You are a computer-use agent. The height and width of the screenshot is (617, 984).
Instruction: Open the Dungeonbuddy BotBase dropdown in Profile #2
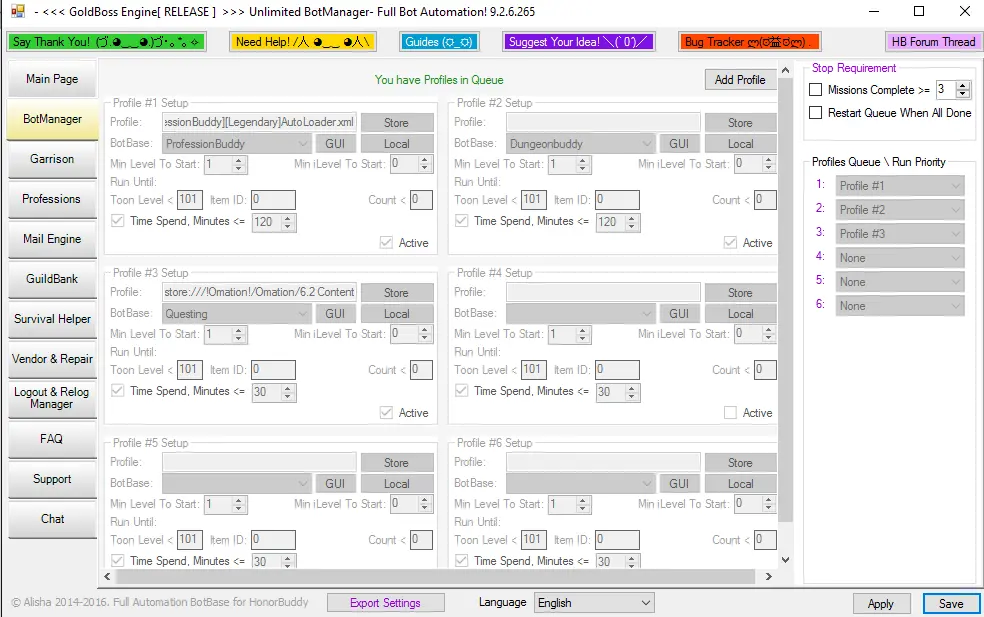[580, 144]
